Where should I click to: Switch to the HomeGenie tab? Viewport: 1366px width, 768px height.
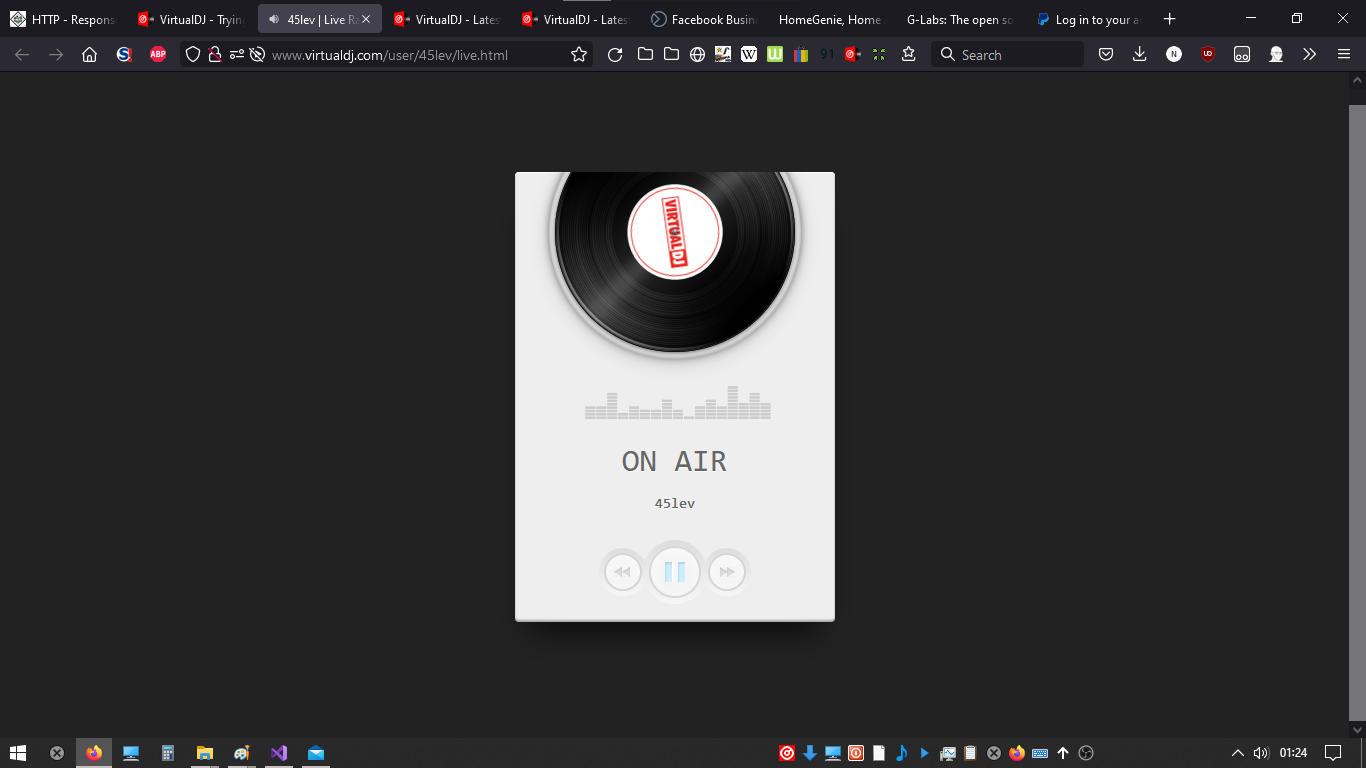click(831, 19)
